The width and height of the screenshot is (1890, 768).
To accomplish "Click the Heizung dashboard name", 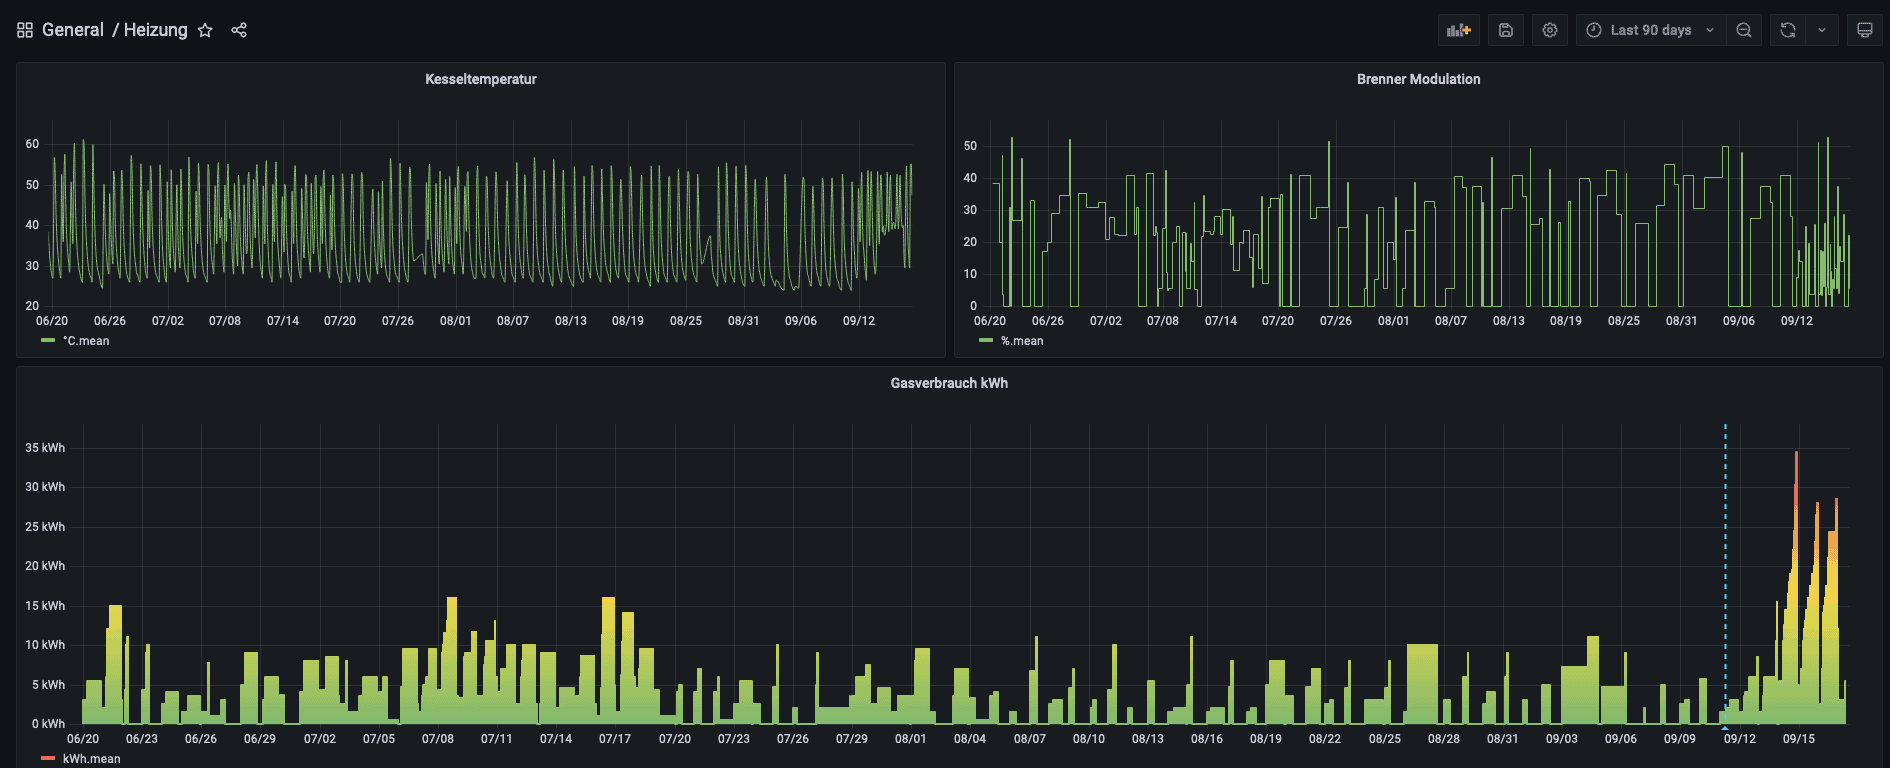I will tap(155, 30).
